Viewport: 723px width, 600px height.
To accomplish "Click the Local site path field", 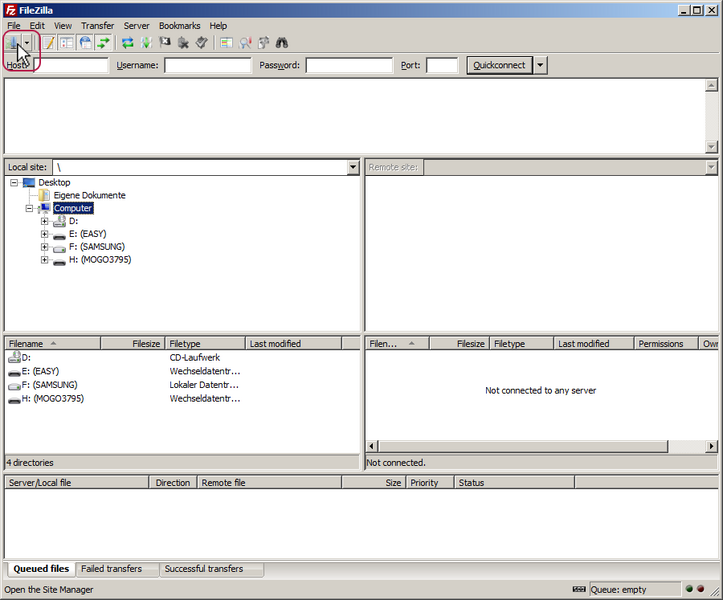I will click(200, 167).
